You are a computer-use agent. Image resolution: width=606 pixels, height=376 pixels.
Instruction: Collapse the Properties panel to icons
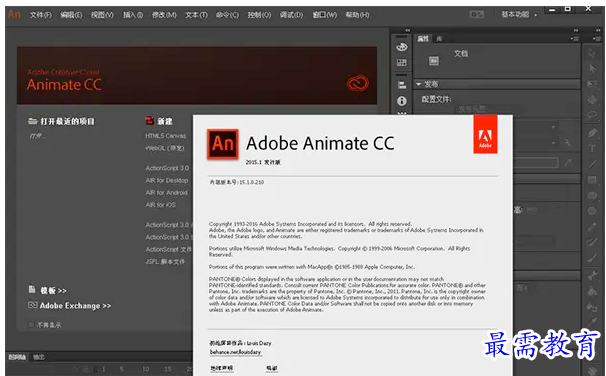[576, 30]
